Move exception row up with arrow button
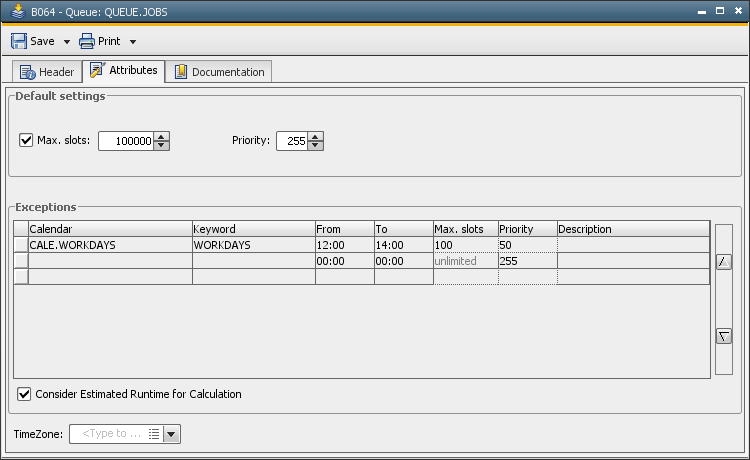Image resolution: width=750 pixels, height=460 pixels. 724,261
